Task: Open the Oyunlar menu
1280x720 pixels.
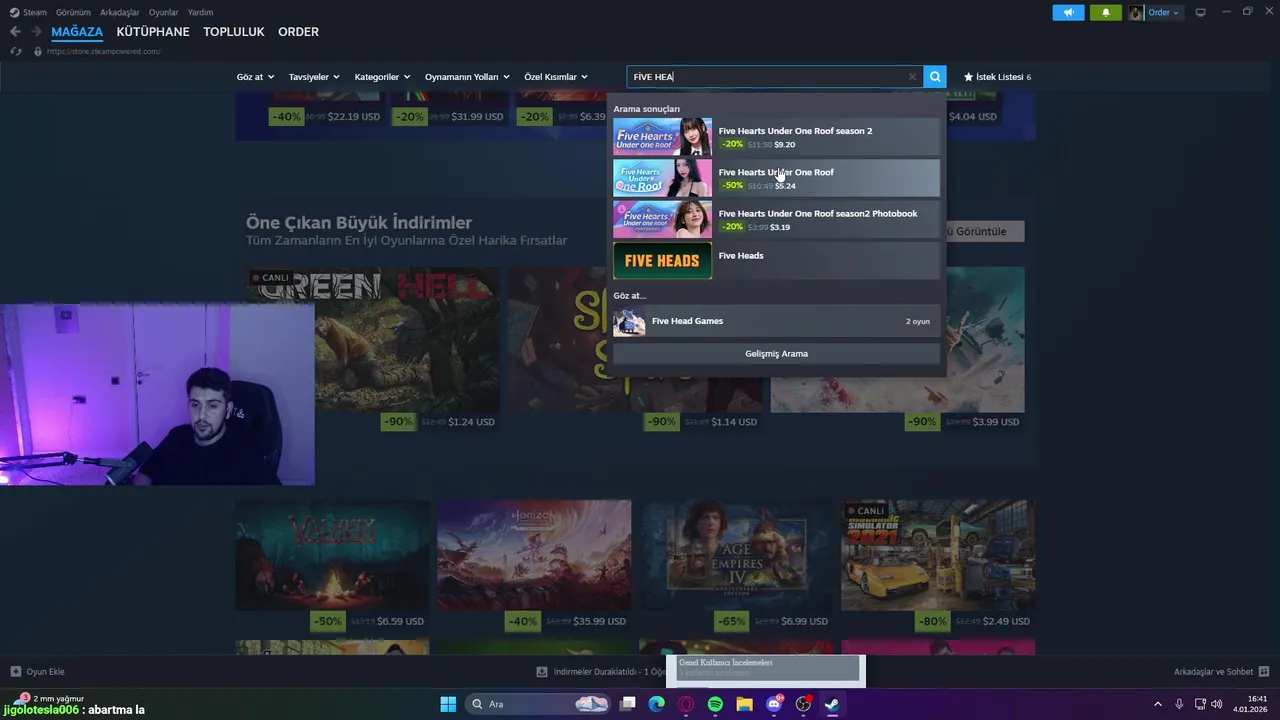Action: coord(164,12)
